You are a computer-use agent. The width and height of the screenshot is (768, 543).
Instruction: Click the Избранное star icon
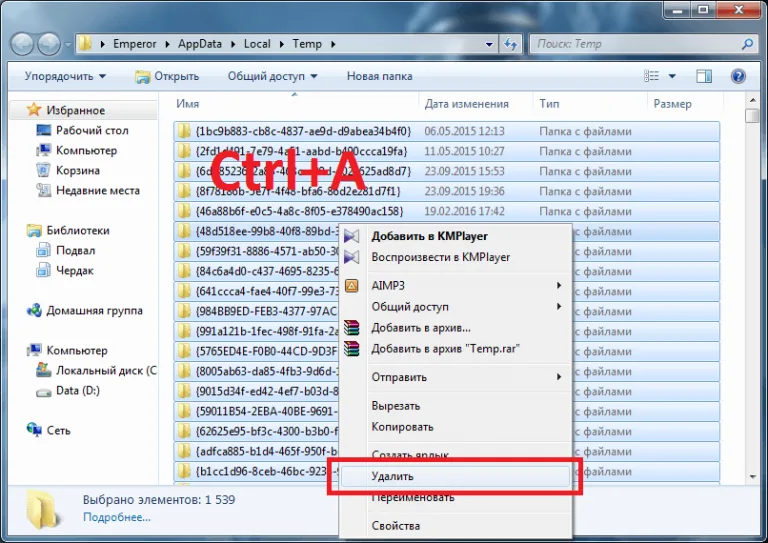34,110
